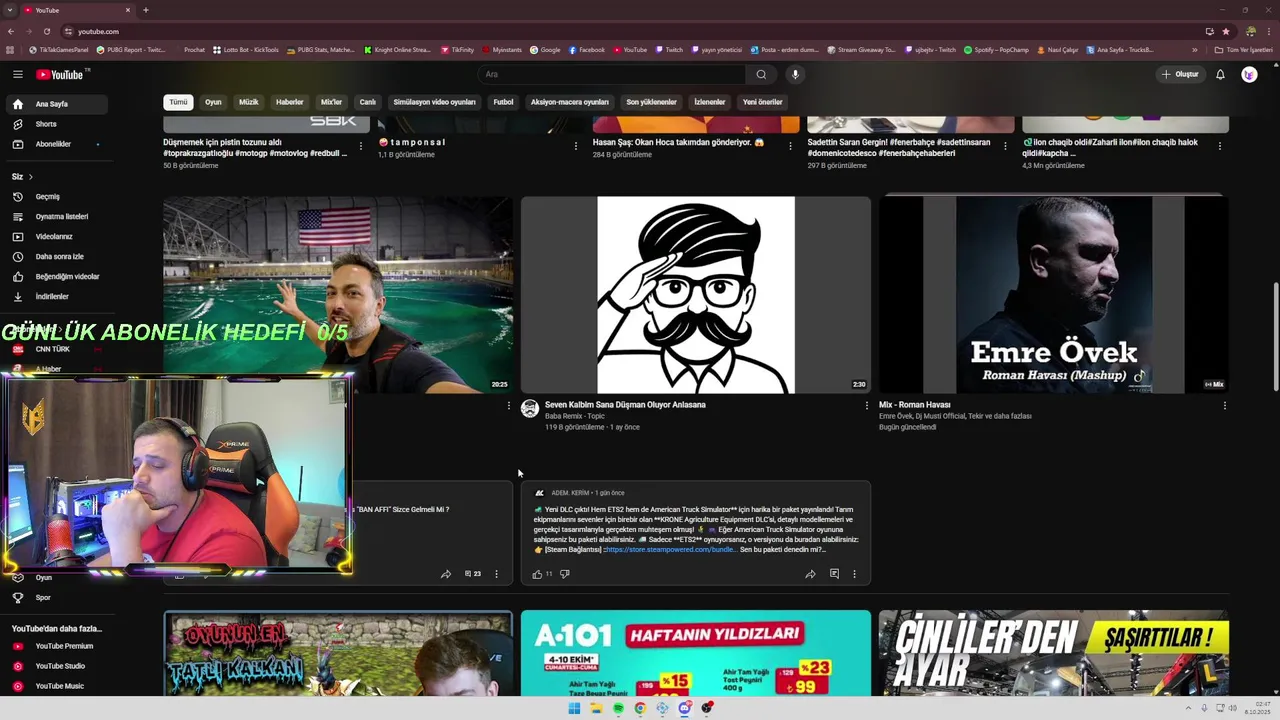Open ADEM KERİM channel name

570,493
